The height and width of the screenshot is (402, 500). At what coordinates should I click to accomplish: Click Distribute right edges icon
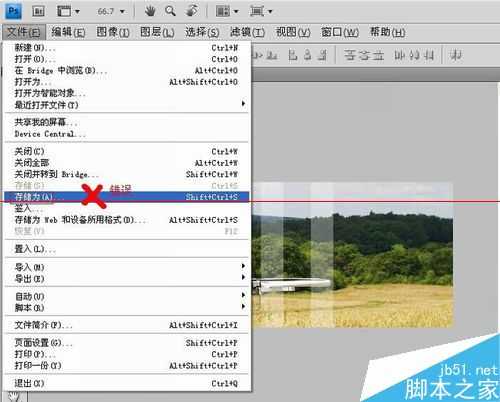(429, 55)
